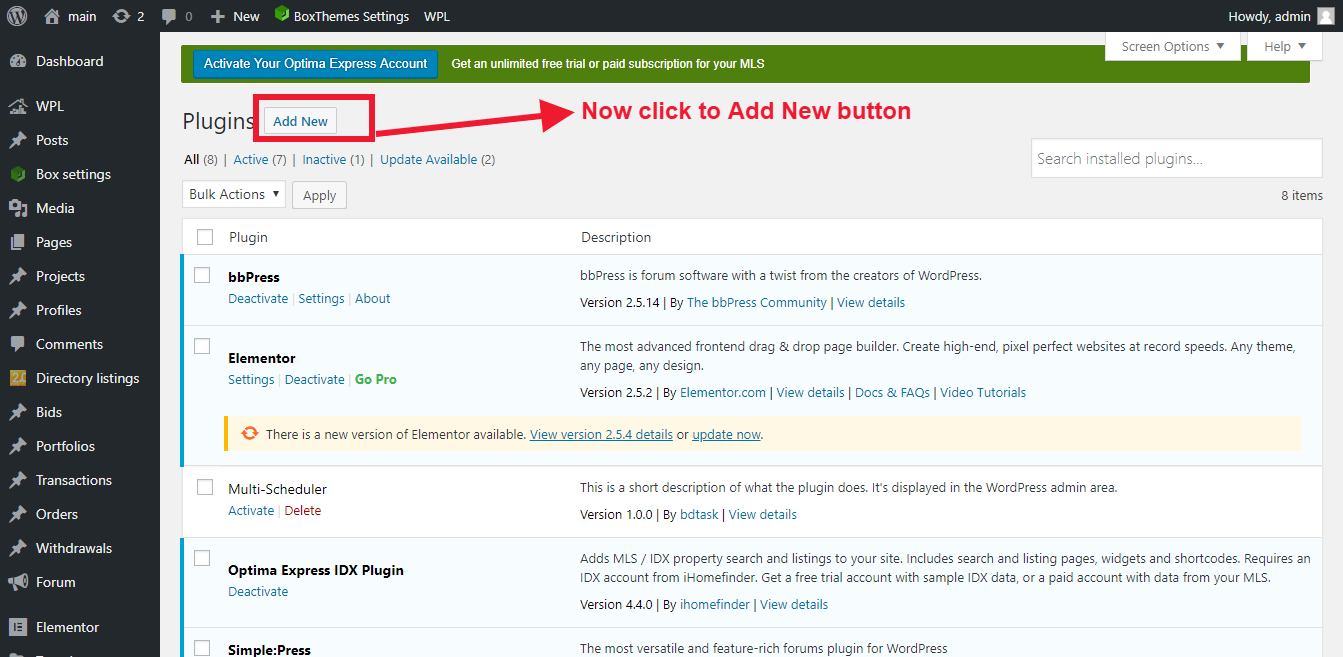Open the comments bubble icon in admin bar
Screen dimensions: 1343x657
tap(168, 16)
